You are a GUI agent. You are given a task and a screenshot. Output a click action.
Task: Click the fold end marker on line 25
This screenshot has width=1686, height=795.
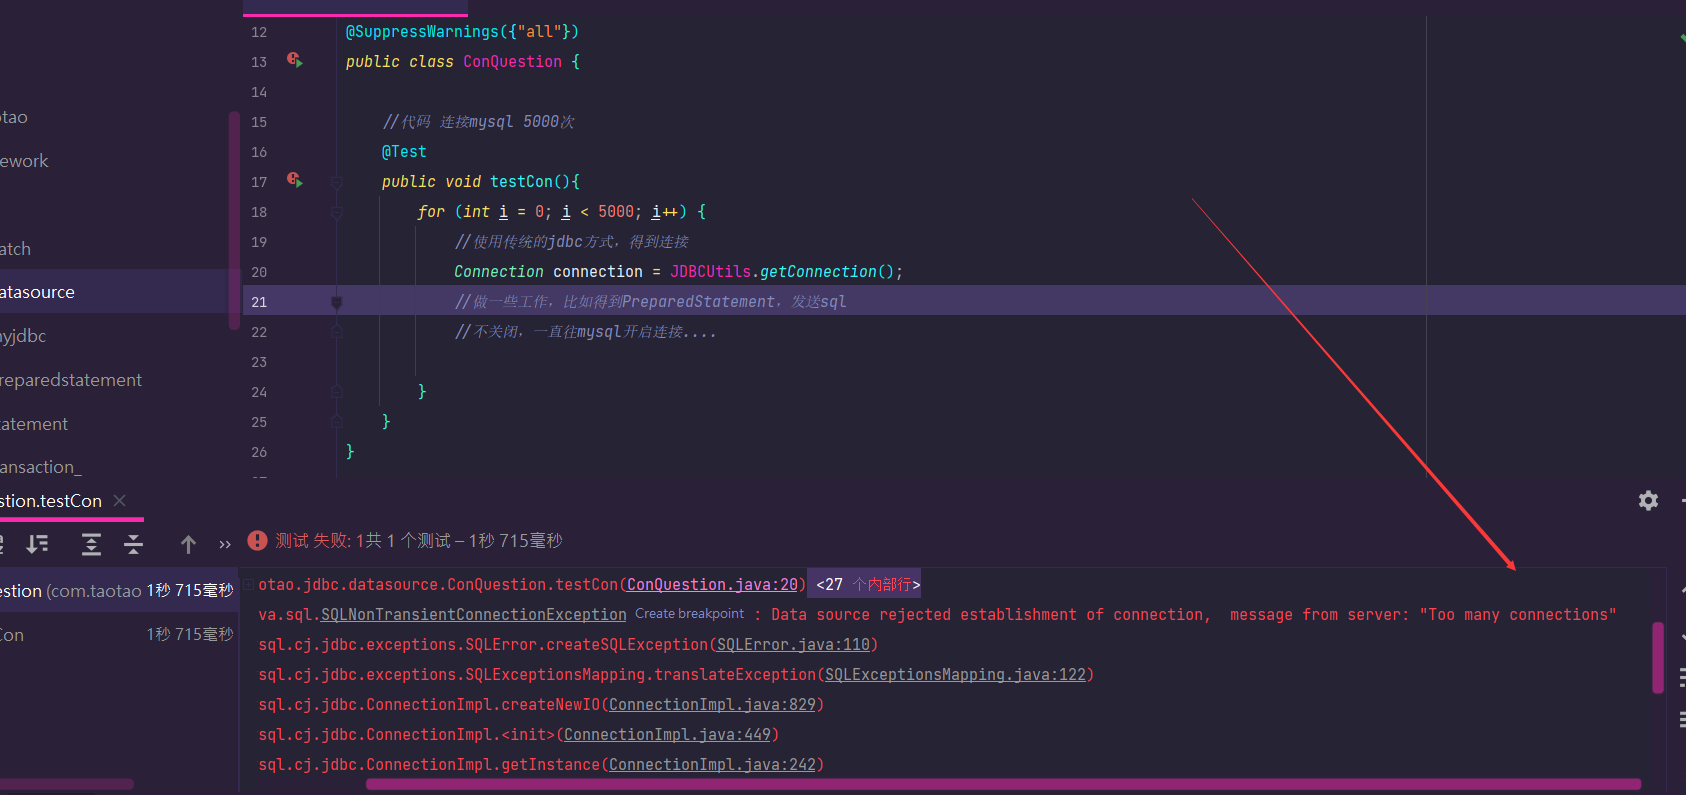click(337, 422)
